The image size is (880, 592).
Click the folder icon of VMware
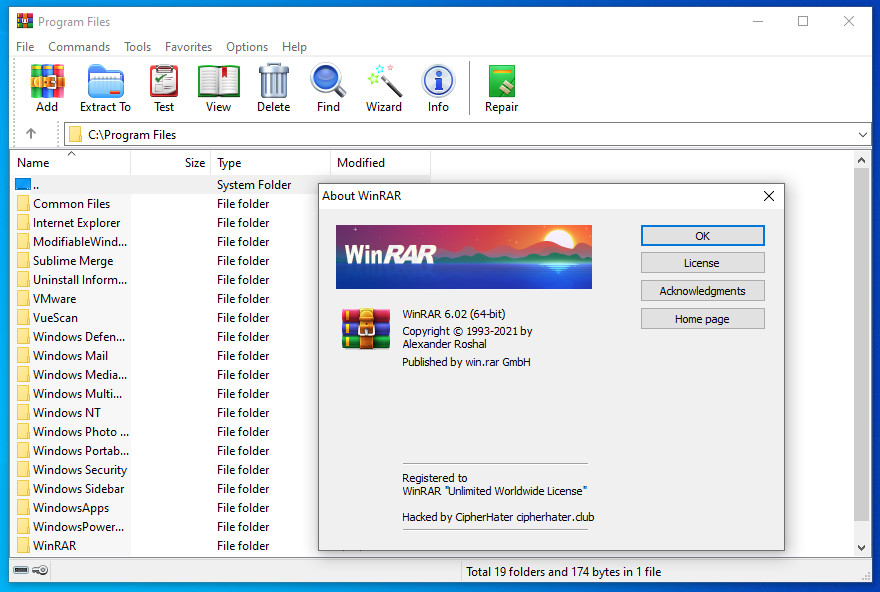pos(23,299)
